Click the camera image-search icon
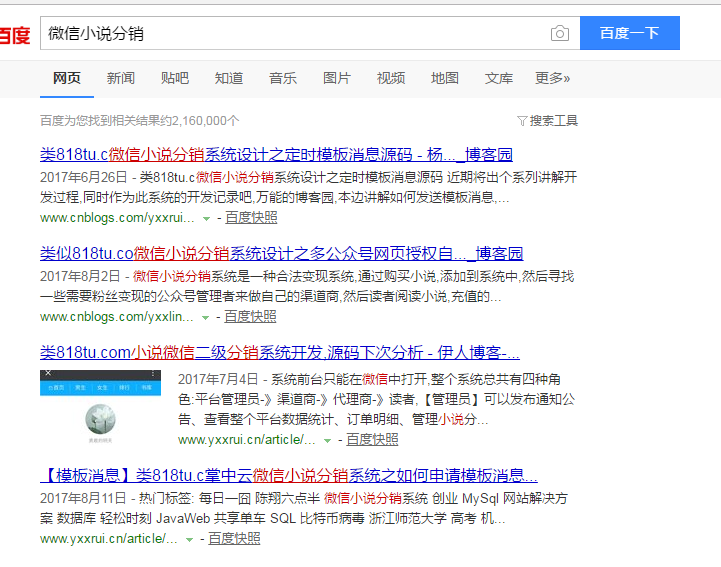This screenshot has width=721, height=567. tap(560, 33)
